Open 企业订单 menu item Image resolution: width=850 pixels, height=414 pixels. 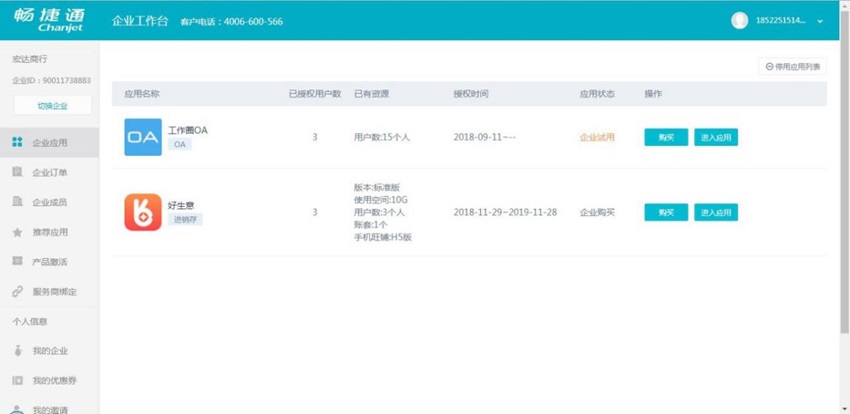pyautogui.click(x=49, y=172)
